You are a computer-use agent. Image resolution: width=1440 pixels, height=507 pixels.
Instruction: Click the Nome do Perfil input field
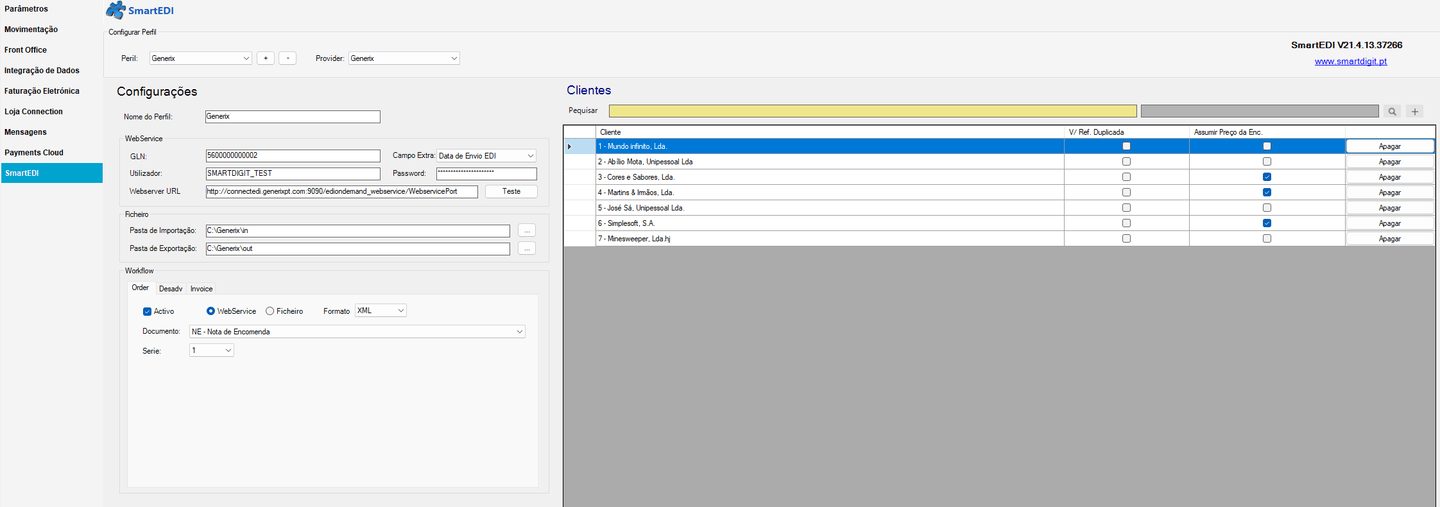click(292, 116)
